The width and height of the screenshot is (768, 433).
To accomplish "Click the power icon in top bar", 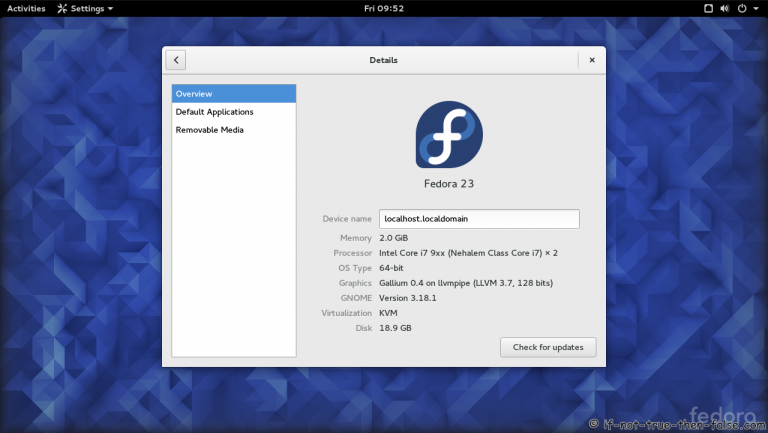I will tap(742, 8).
